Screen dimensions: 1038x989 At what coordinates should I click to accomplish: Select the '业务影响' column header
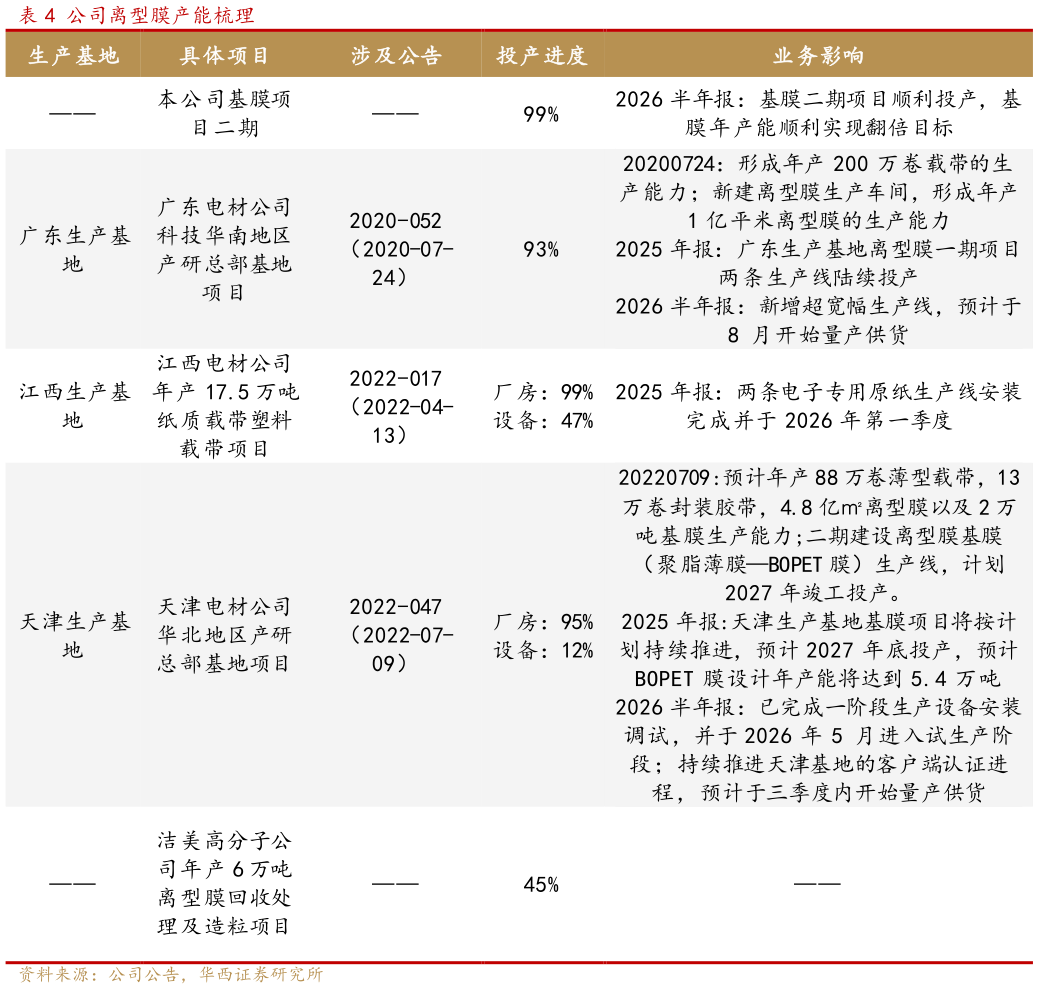pyautogui.click(x=818, y=56)
